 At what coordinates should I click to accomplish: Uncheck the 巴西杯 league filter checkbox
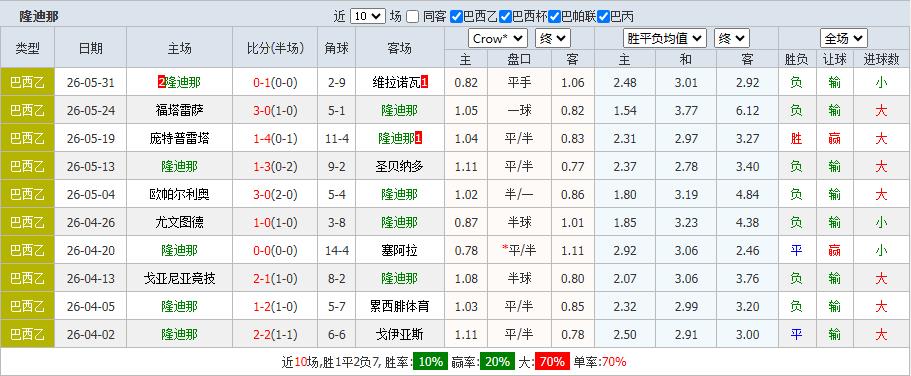(505, 16)
